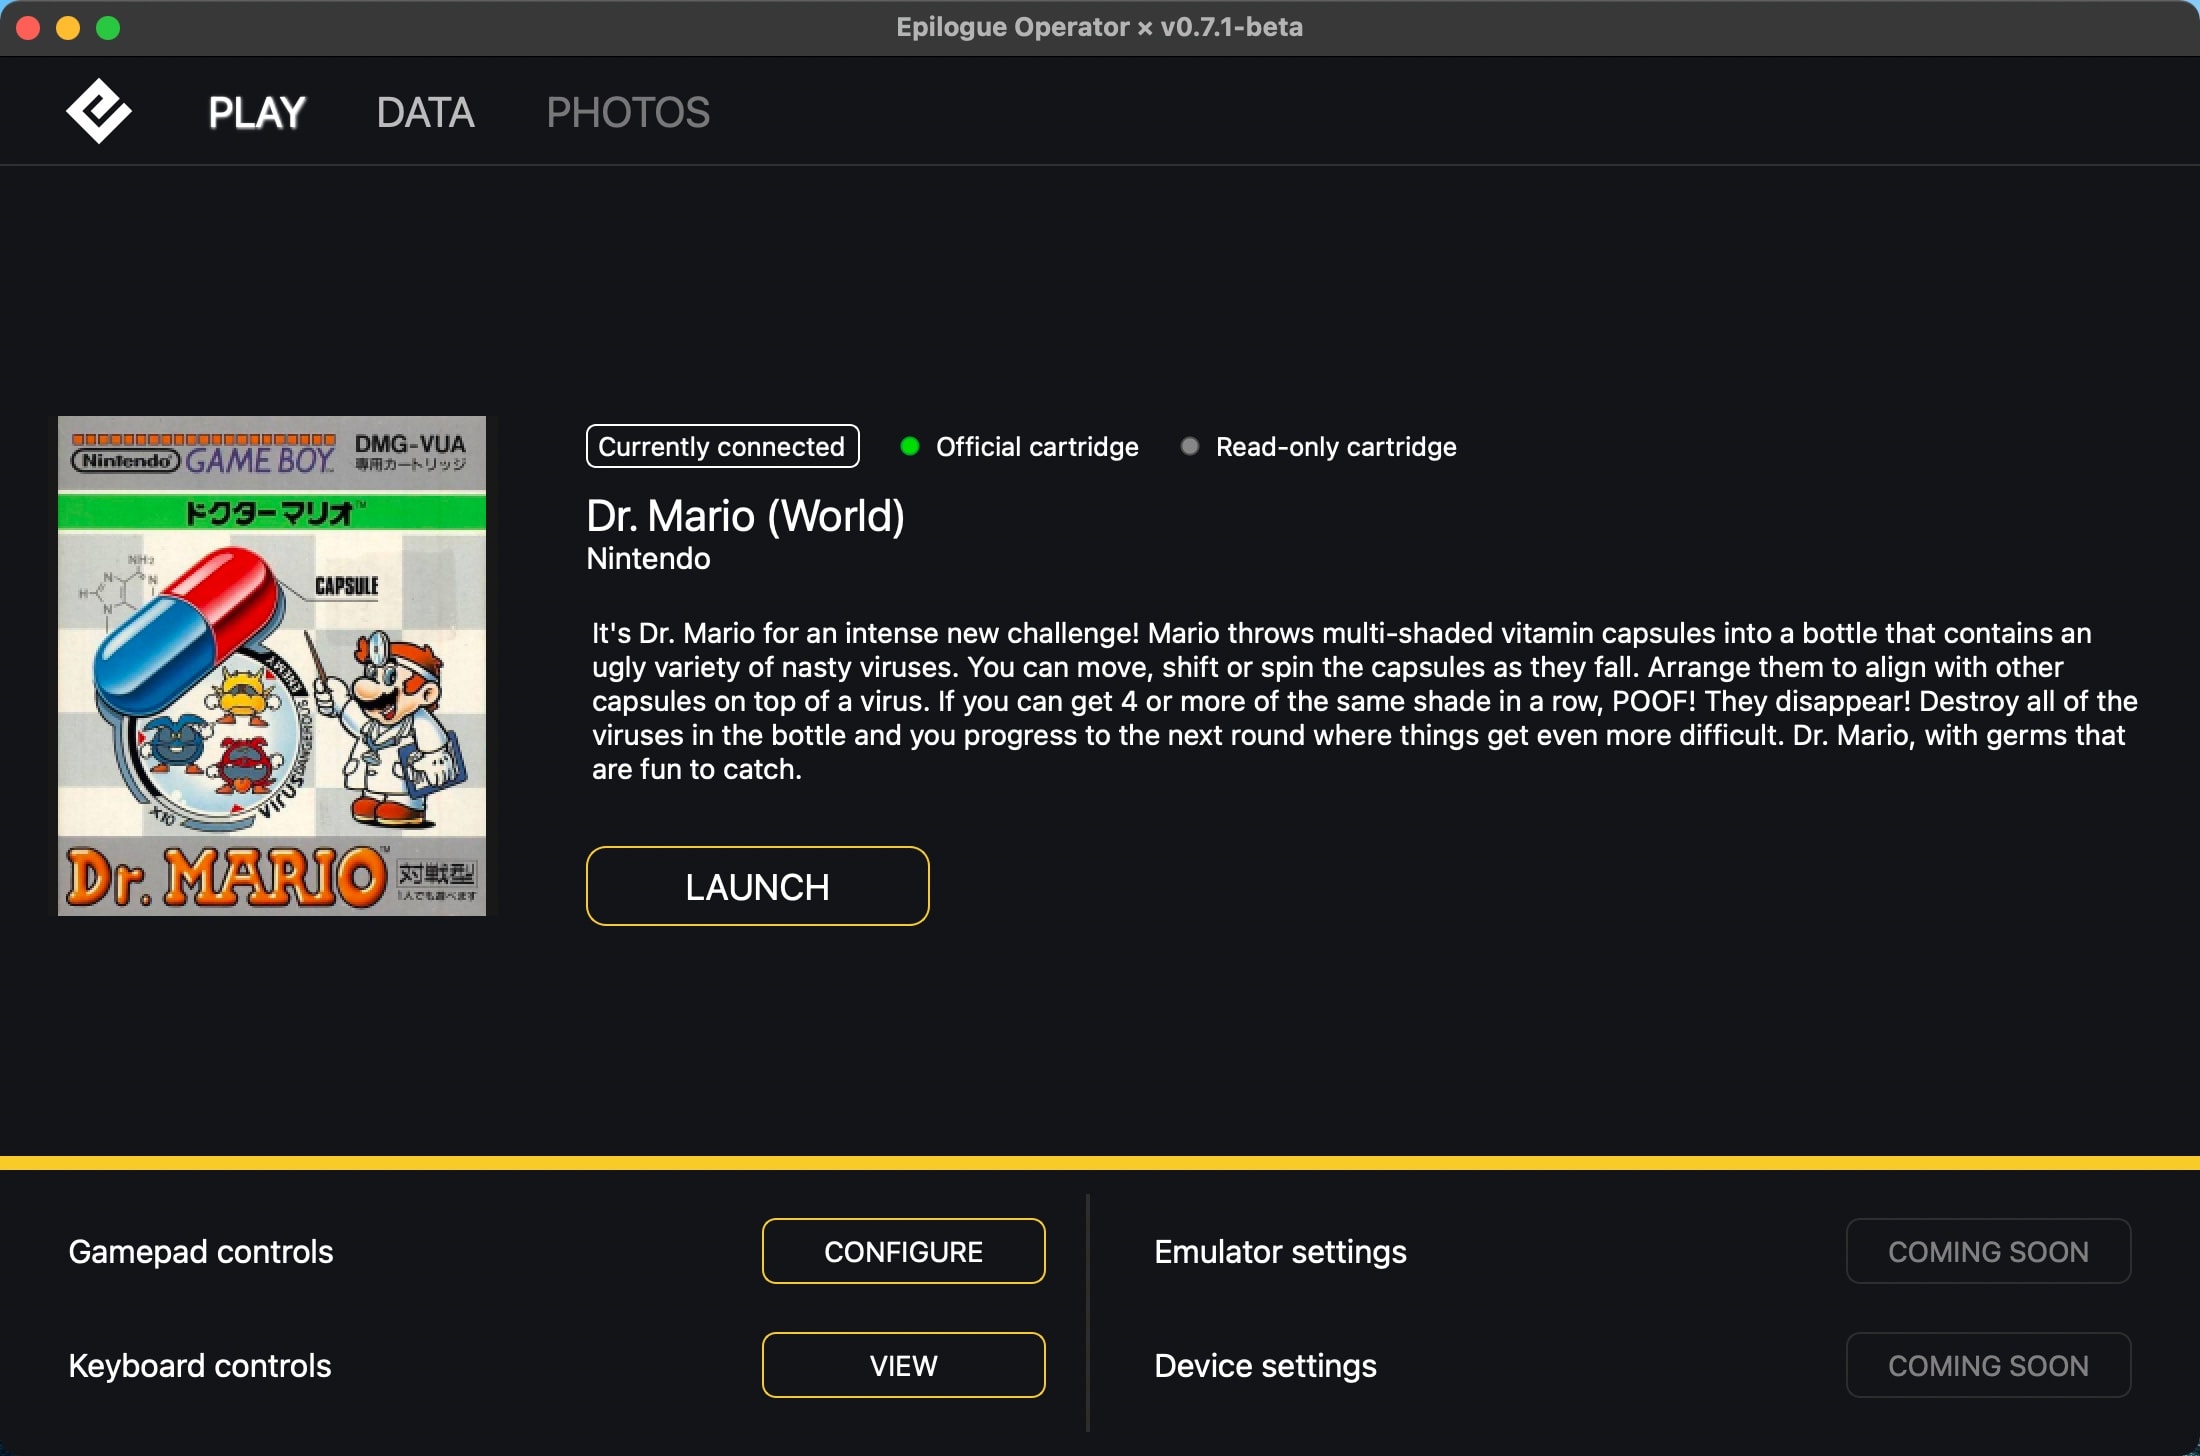
Task: Click the Dr. Mario (World) title
Action: [745, 516]
